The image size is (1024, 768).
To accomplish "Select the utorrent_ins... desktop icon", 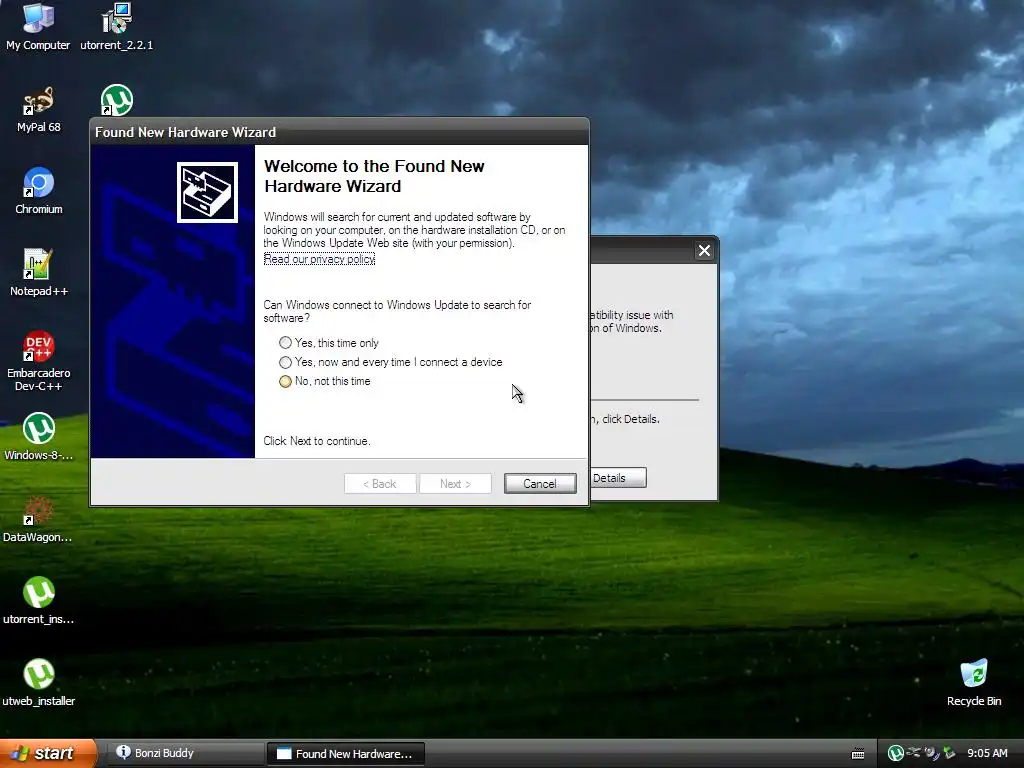I will pyautogui.click(x=39, y=600).
